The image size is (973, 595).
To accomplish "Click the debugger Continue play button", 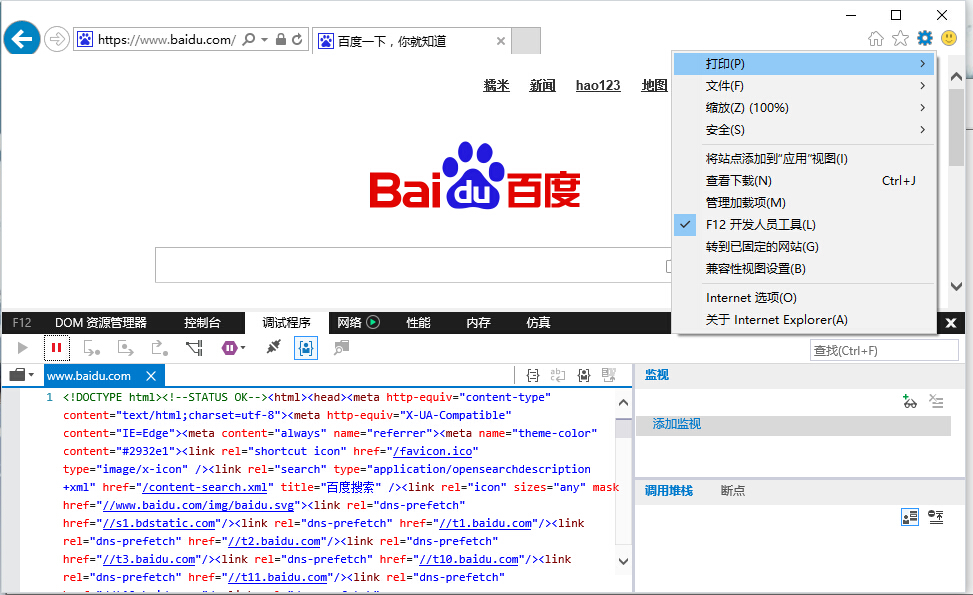I will (22, 347).
